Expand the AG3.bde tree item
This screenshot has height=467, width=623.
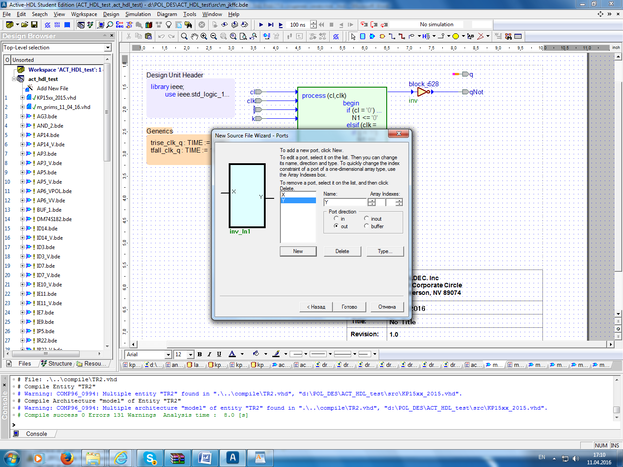(22, 116)
